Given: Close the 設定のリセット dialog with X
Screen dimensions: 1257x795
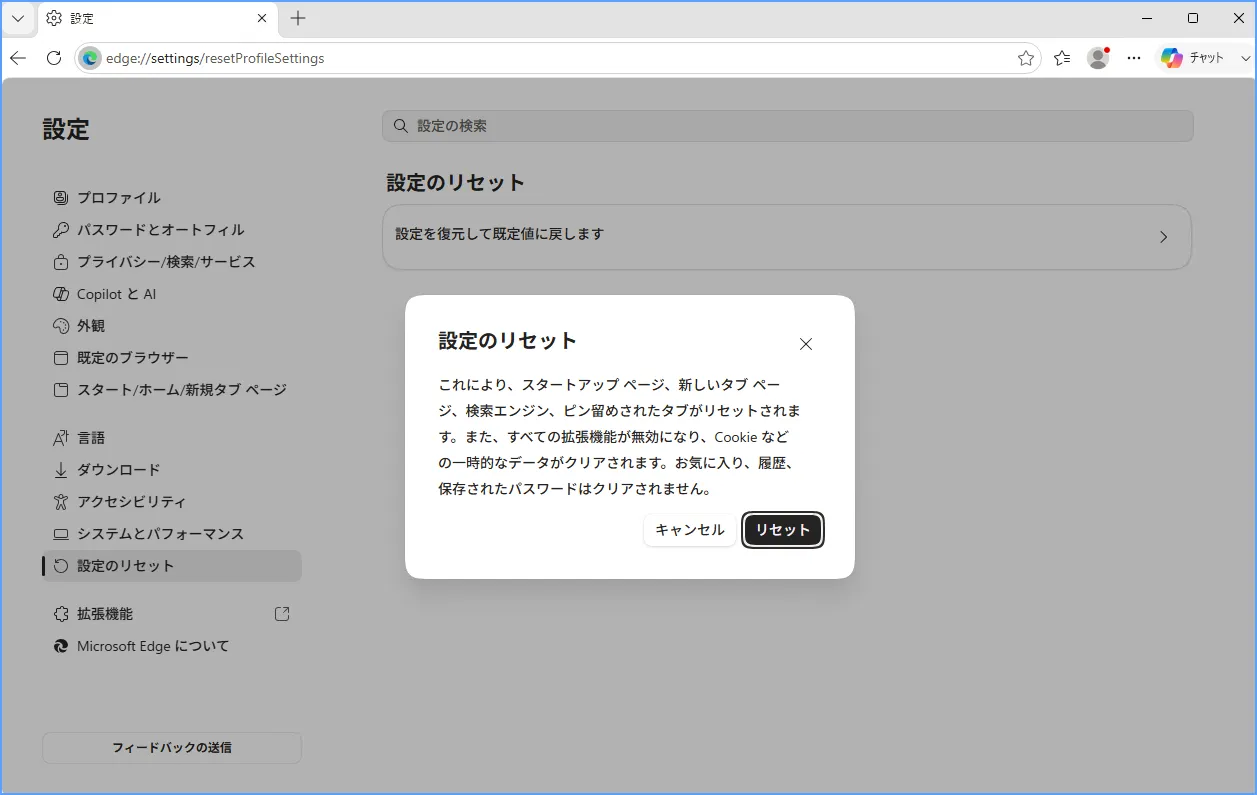Looking at the screenshot, I should 806,344.
